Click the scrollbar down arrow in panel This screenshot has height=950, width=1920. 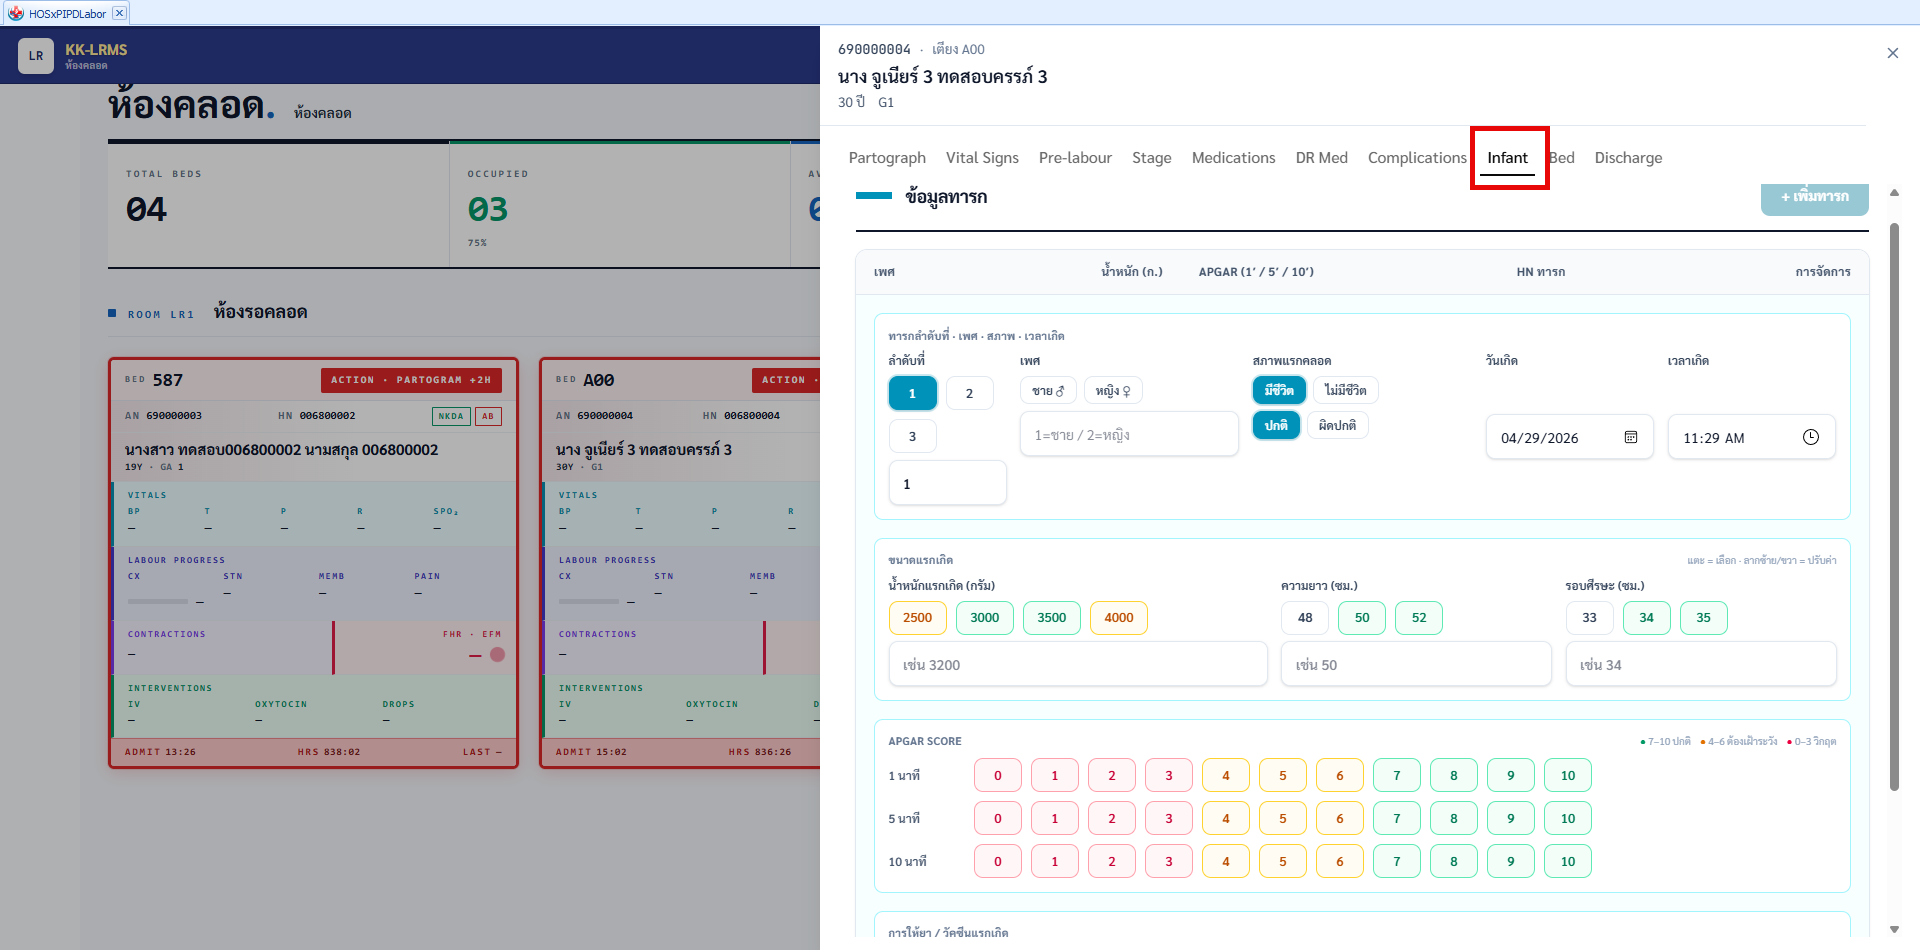(x=1894, y=930)
